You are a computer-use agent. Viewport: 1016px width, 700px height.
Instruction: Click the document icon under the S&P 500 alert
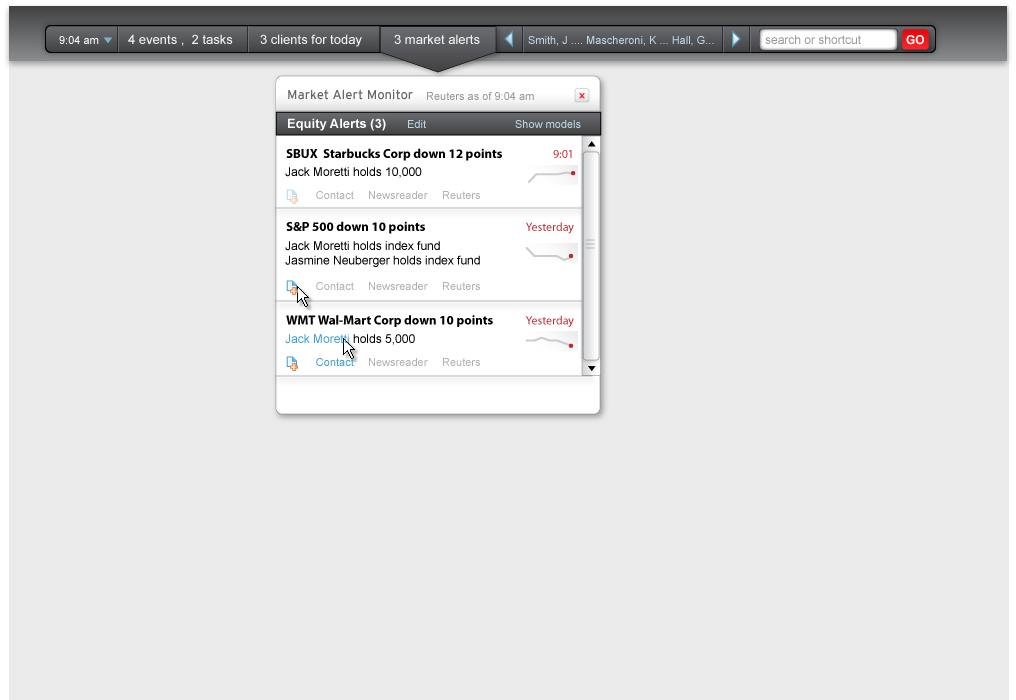coord(292,287)
